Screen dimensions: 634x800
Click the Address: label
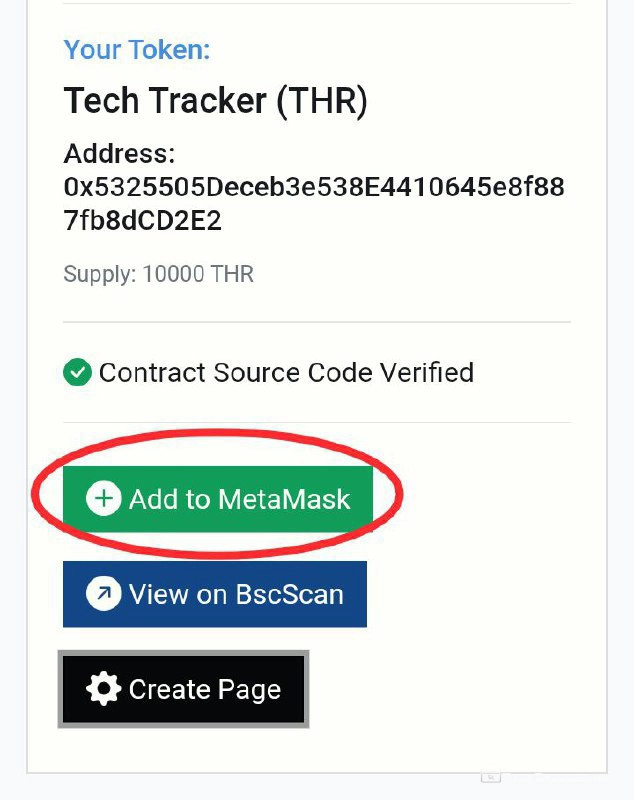coord(119,154)
